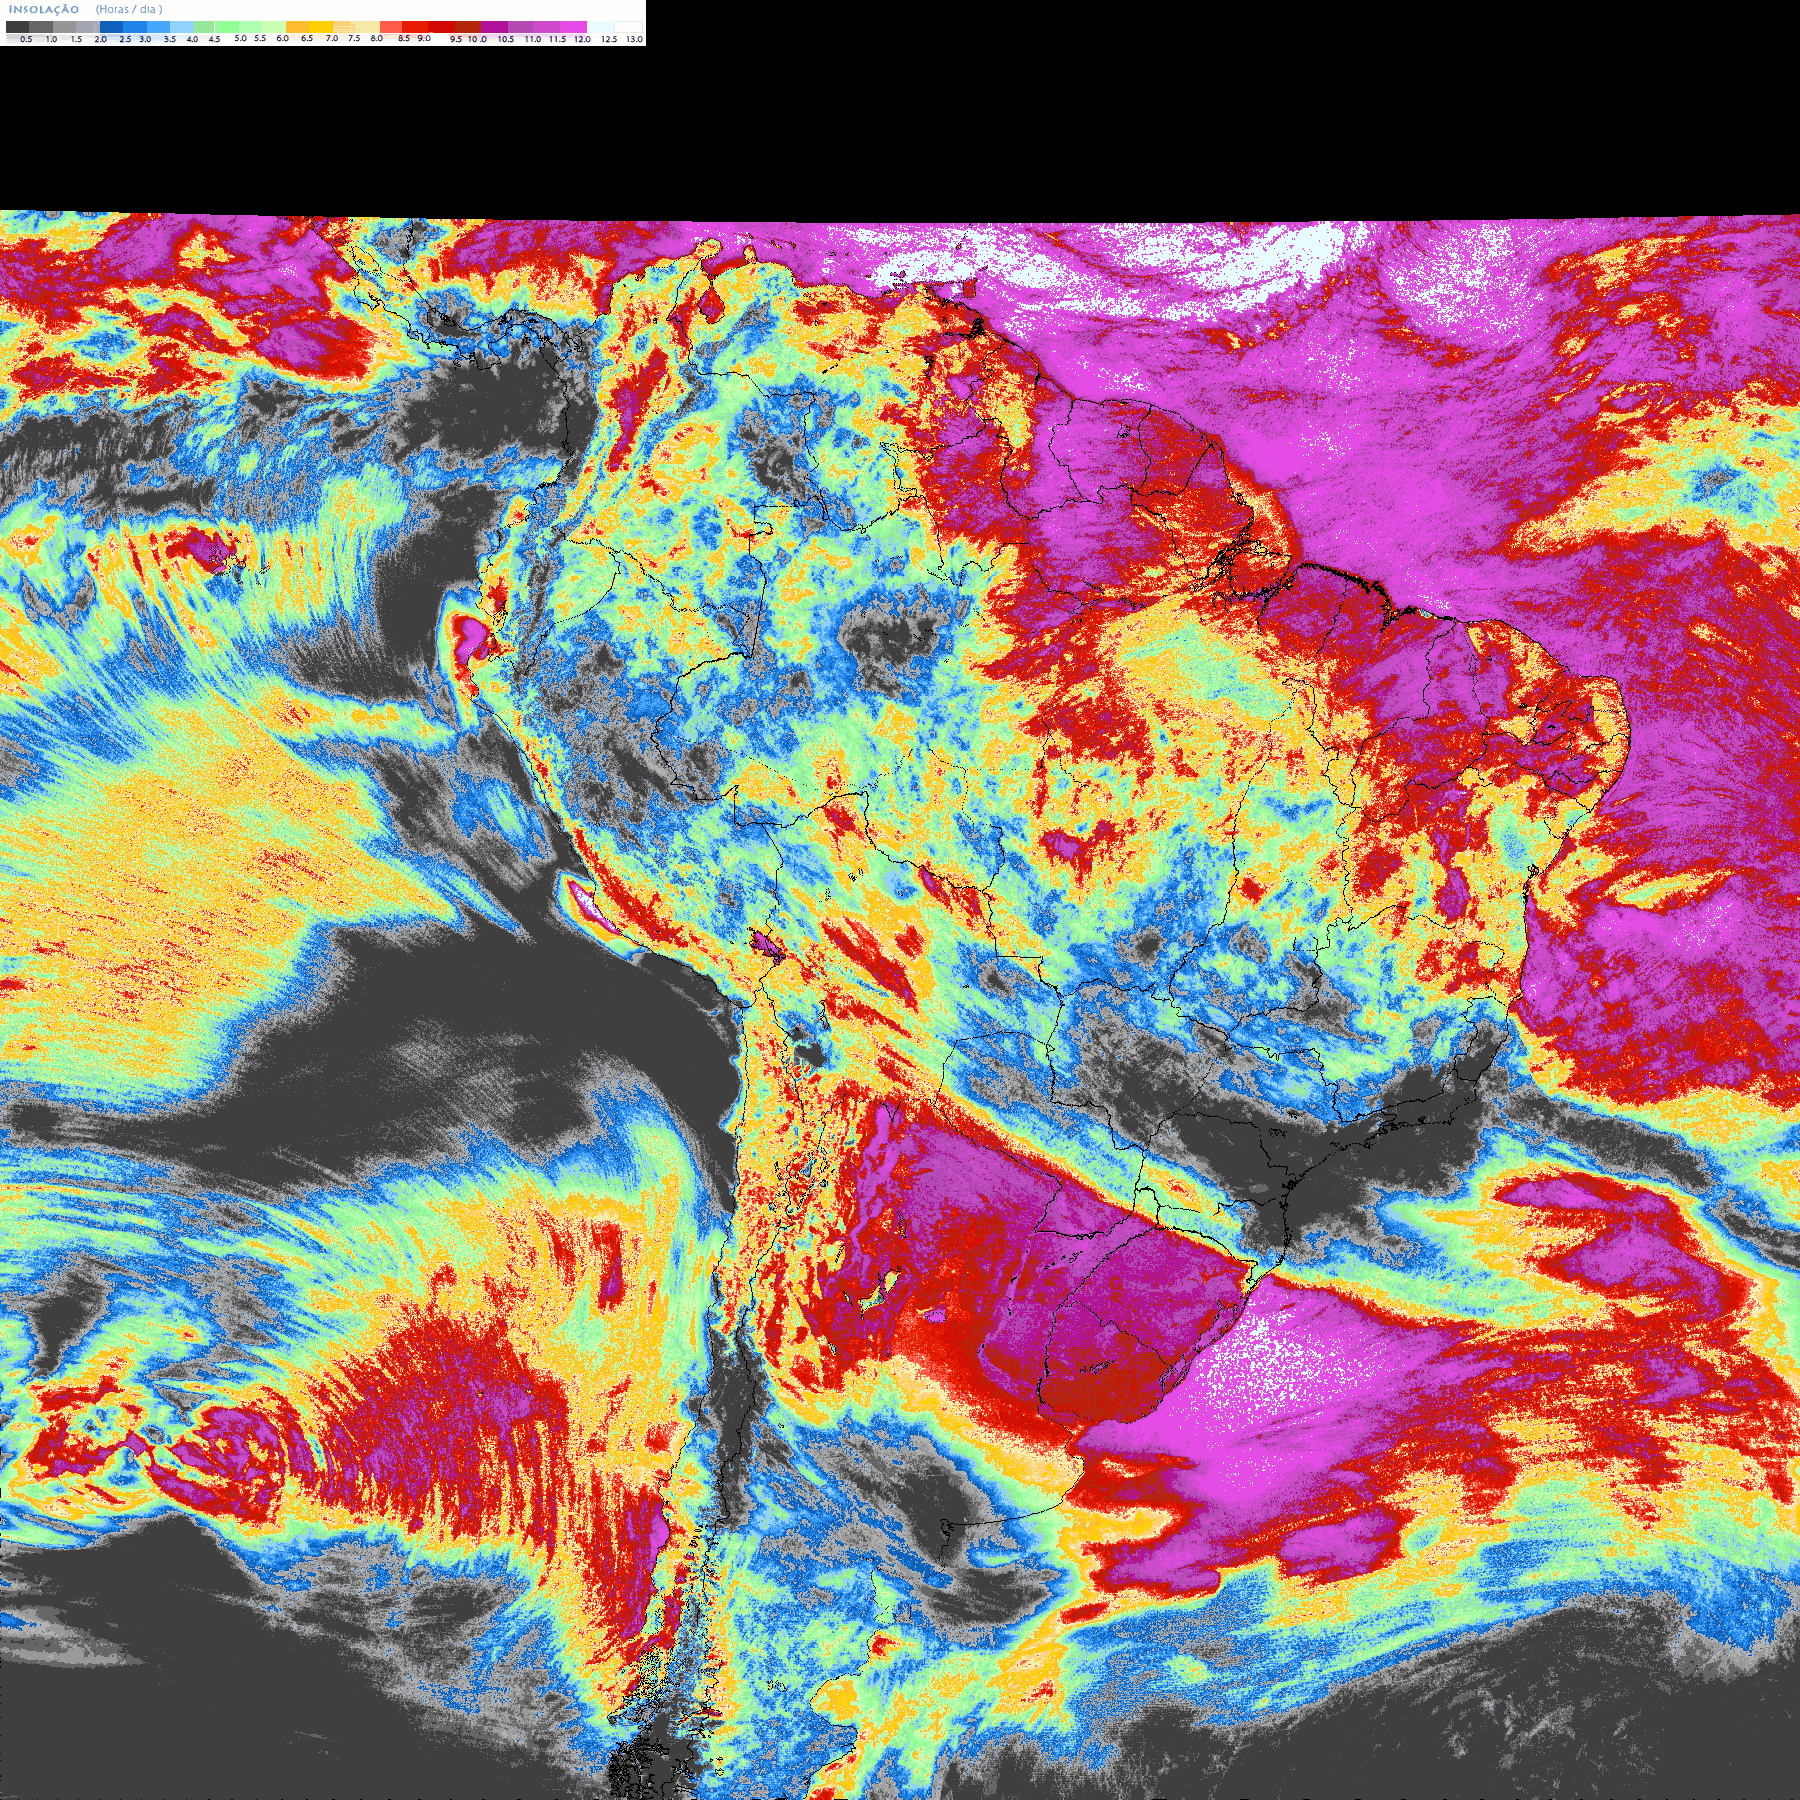Select the orange legend swatch
Viewport: 1800px width, 1800px height.
click(297, 27)
